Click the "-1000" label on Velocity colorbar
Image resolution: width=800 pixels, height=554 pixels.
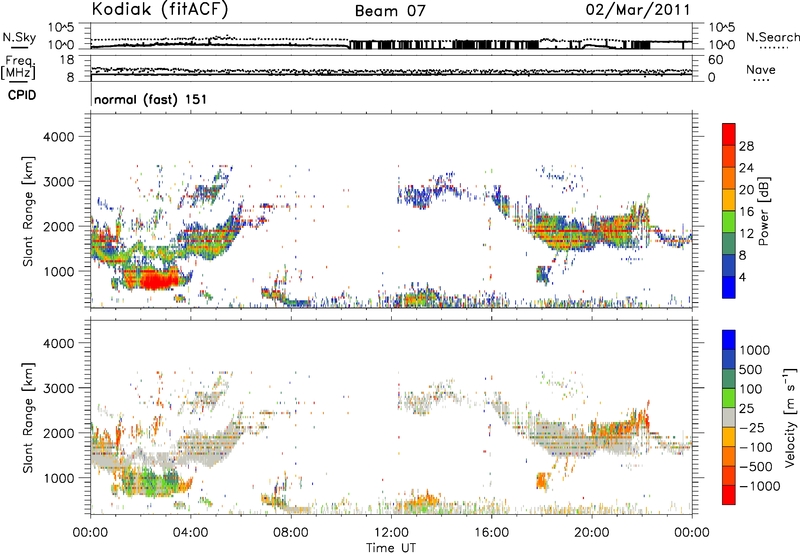[759, 486]
